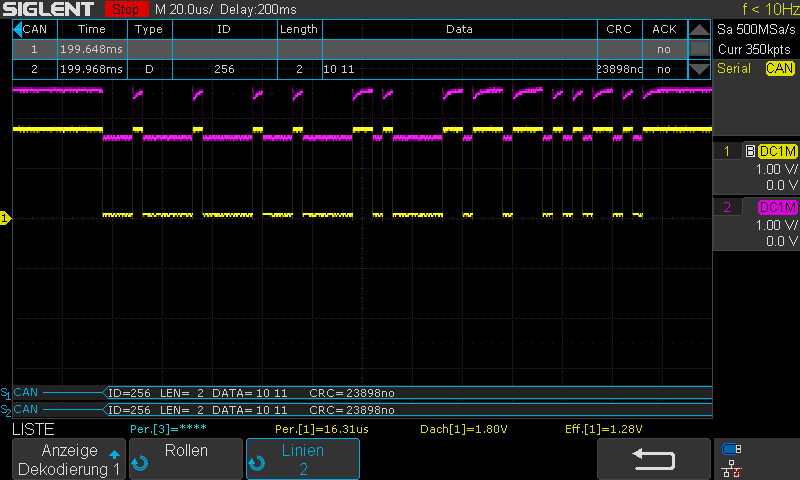Click ID cell '256'
Viewport: 800px width, 480px height.
point(224,69)
